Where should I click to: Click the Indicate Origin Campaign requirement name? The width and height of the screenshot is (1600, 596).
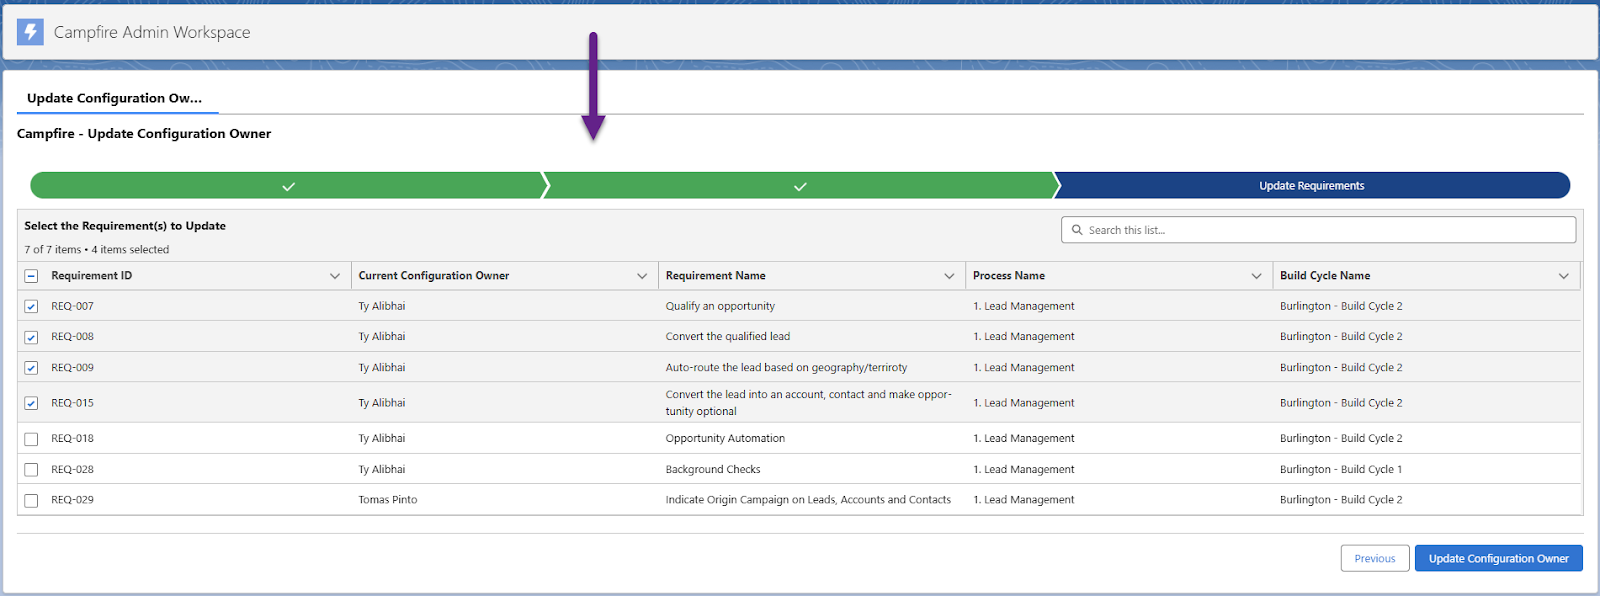[808, 499]
